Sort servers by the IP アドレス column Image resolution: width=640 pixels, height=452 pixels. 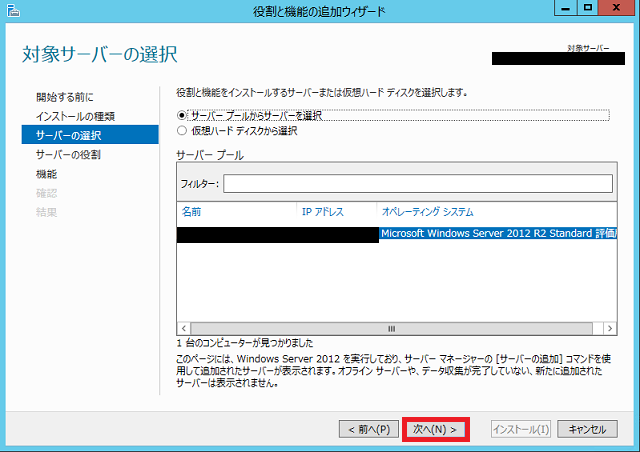pyautogui.click(x=323, y=212)
